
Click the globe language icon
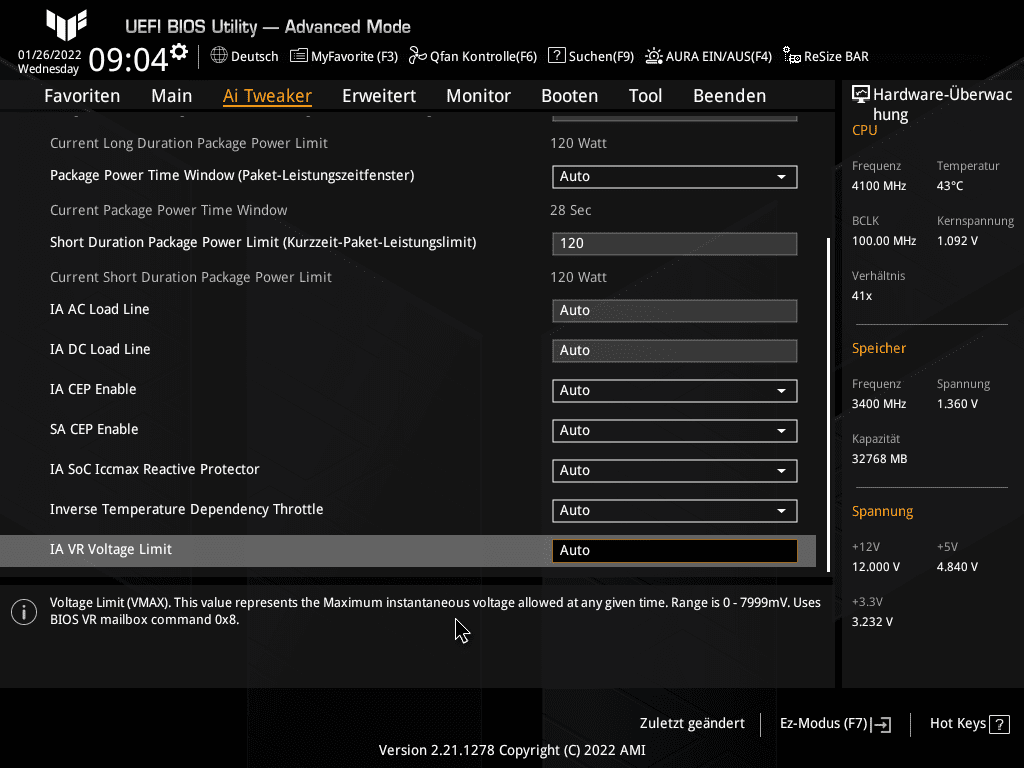[x=219, y=56]
